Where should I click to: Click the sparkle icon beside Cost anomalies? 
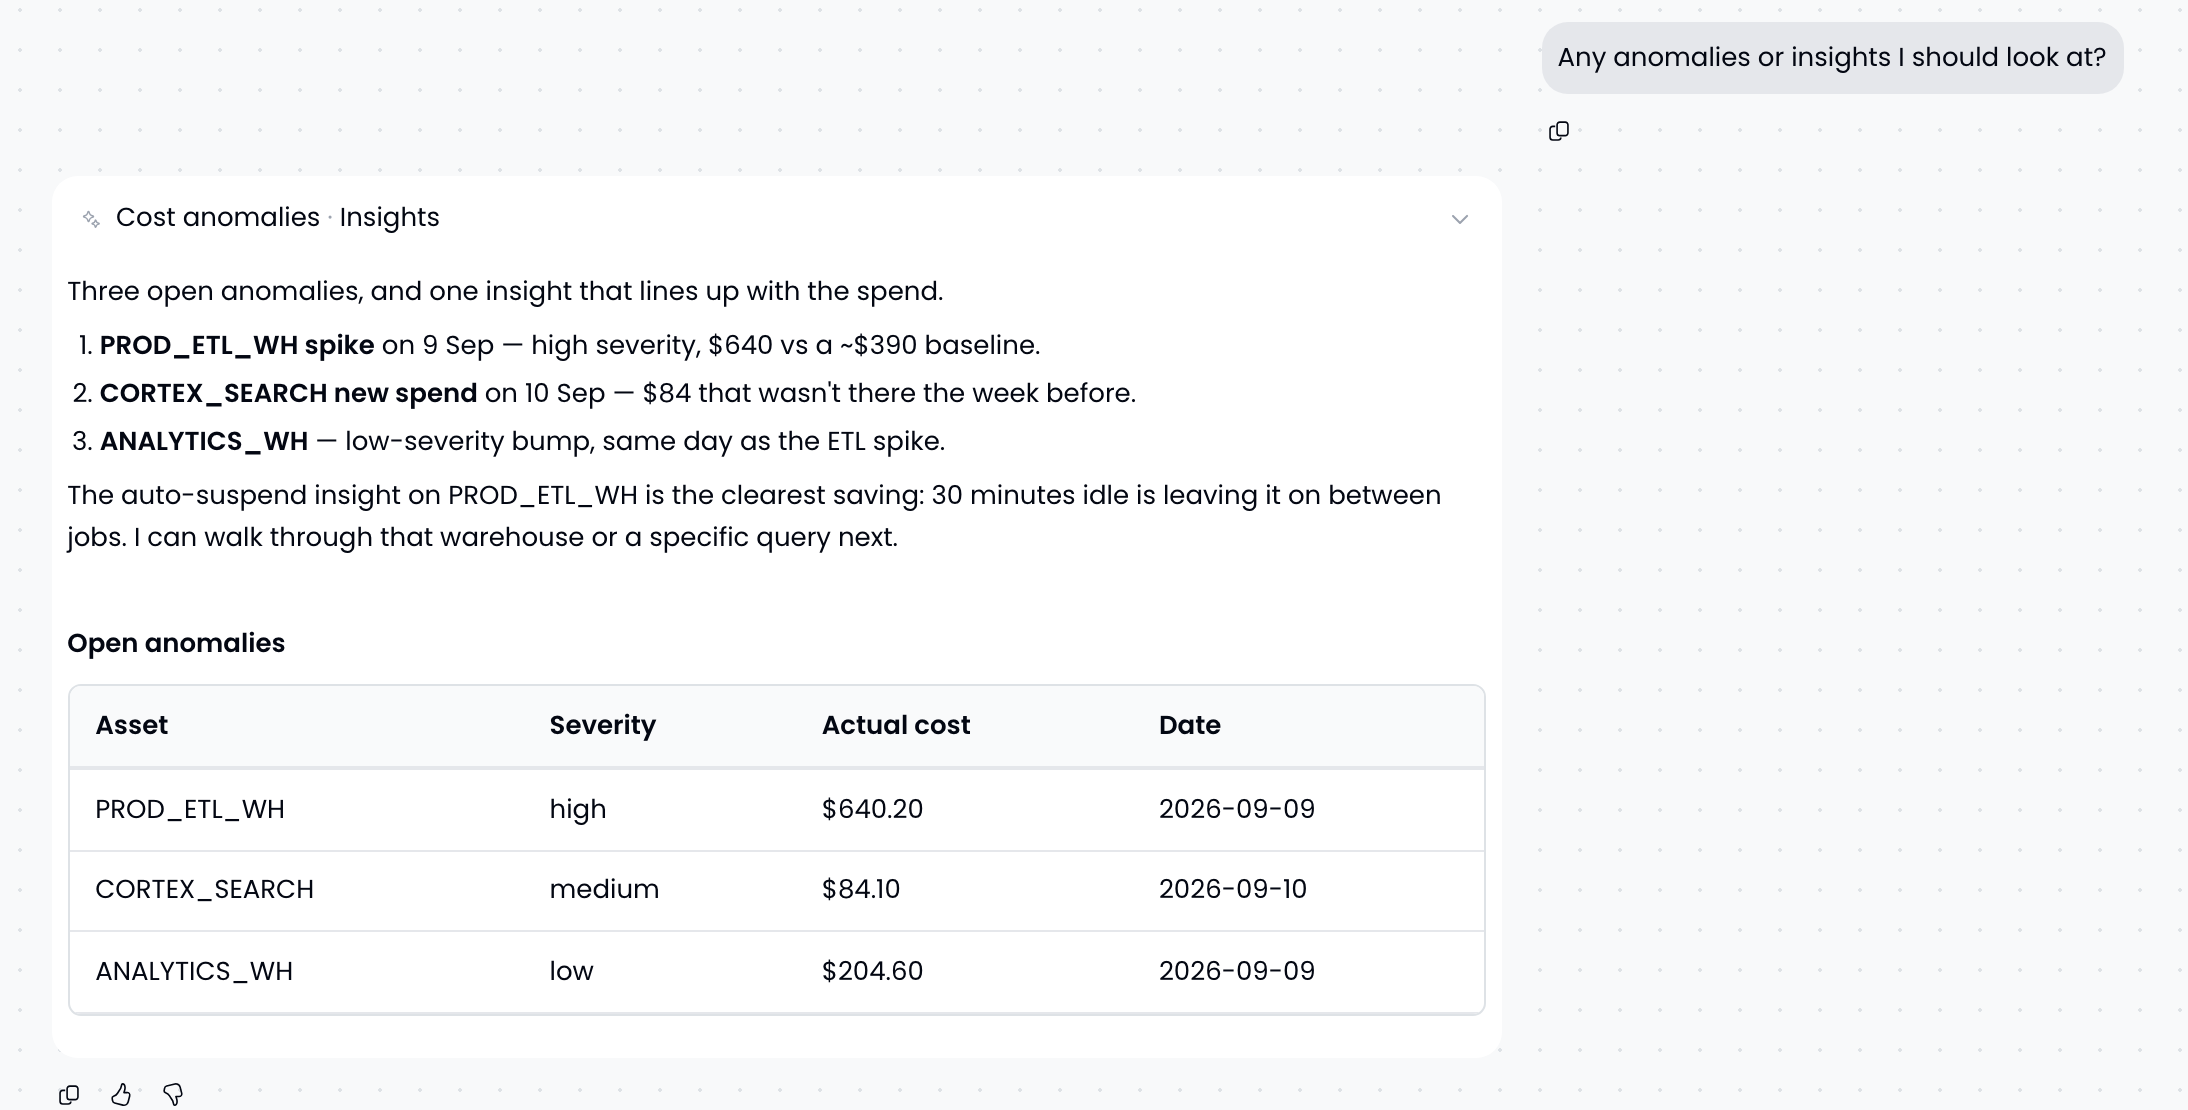coord(91,219)
